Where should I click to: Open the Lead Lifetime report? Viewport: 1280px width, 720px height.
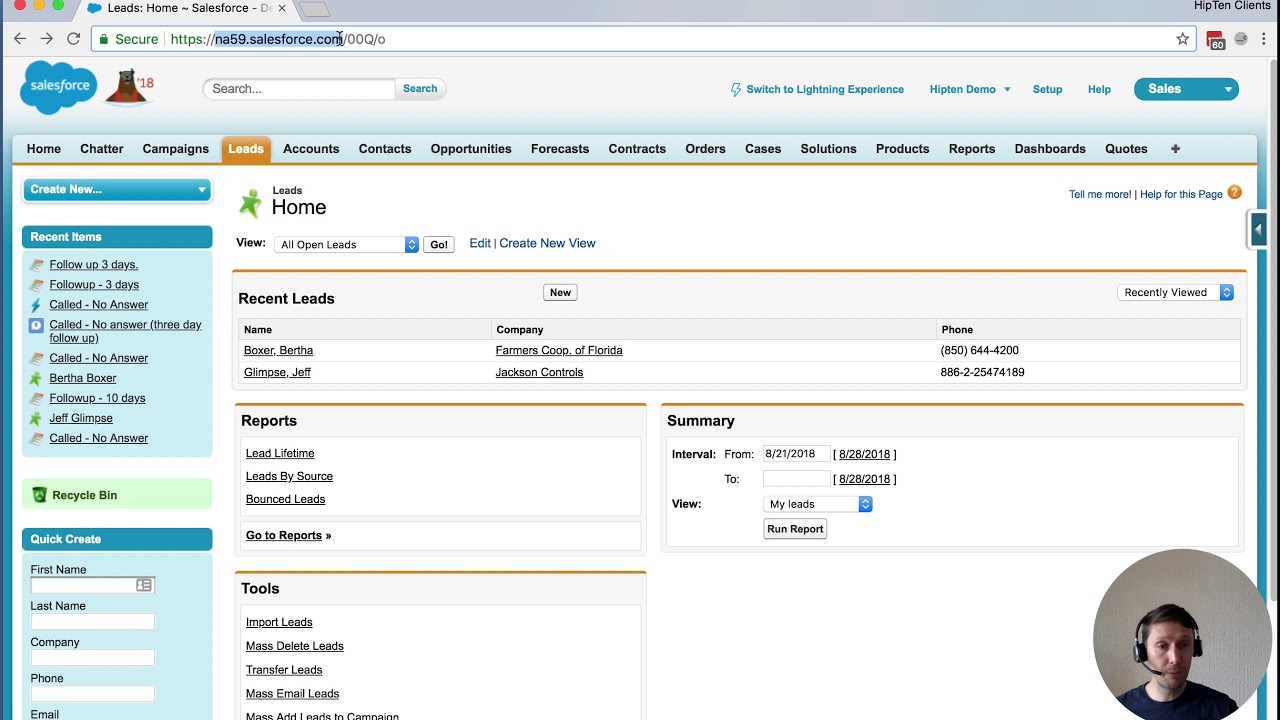click(x=280, y=453)
